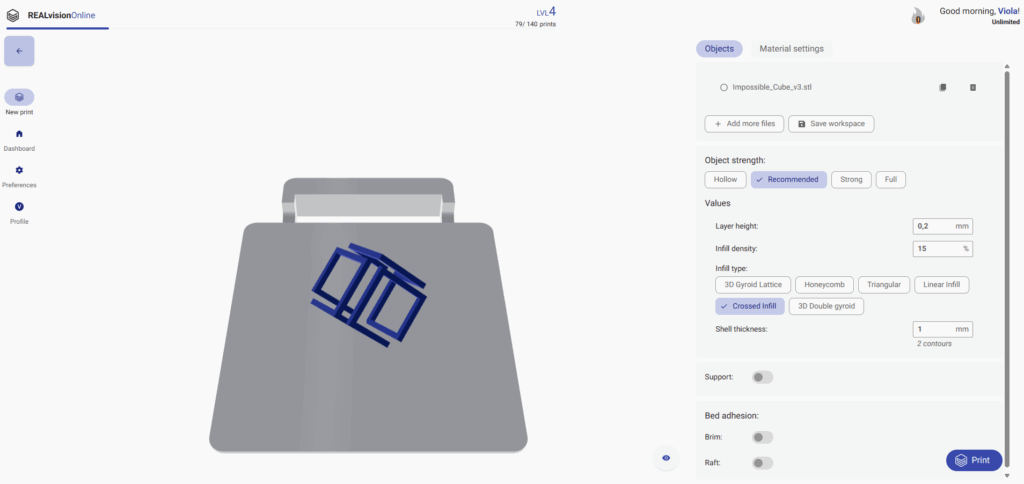Set object strength to Strong

[x=851, y=180]
